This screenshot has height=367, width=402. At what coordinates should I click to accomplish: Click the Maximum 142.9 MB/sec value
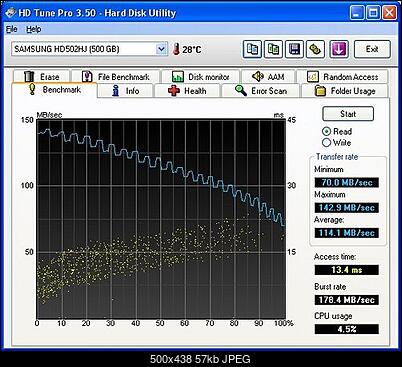pos(347,208)
